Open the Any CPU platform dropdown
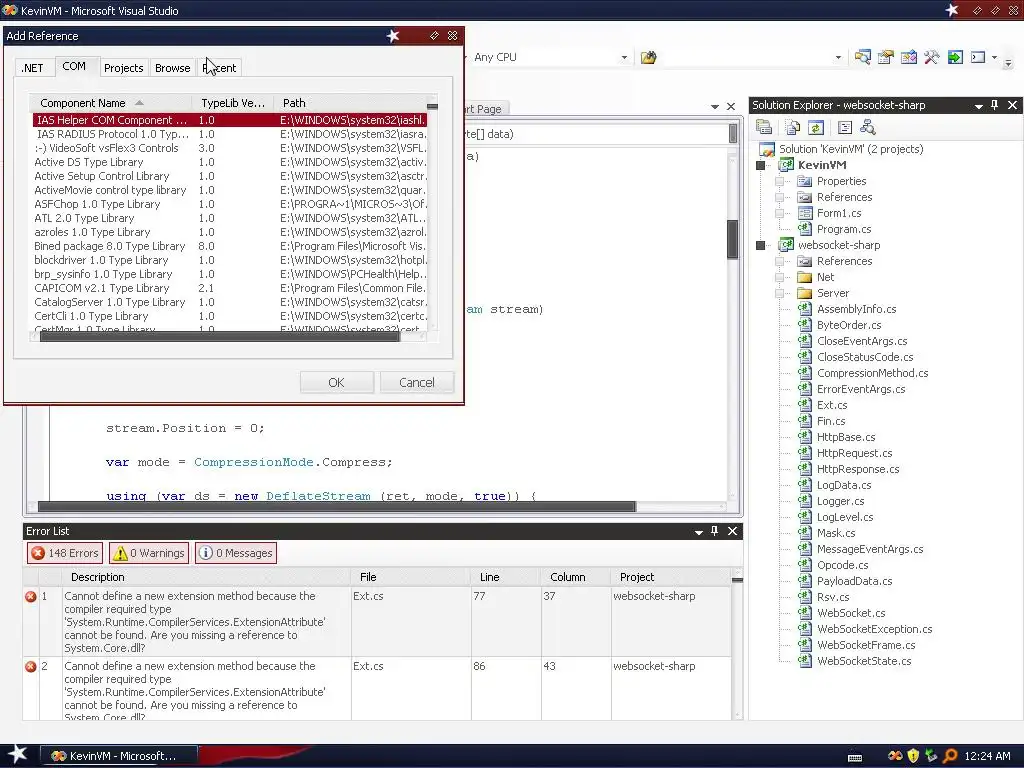 pos(624,57)
